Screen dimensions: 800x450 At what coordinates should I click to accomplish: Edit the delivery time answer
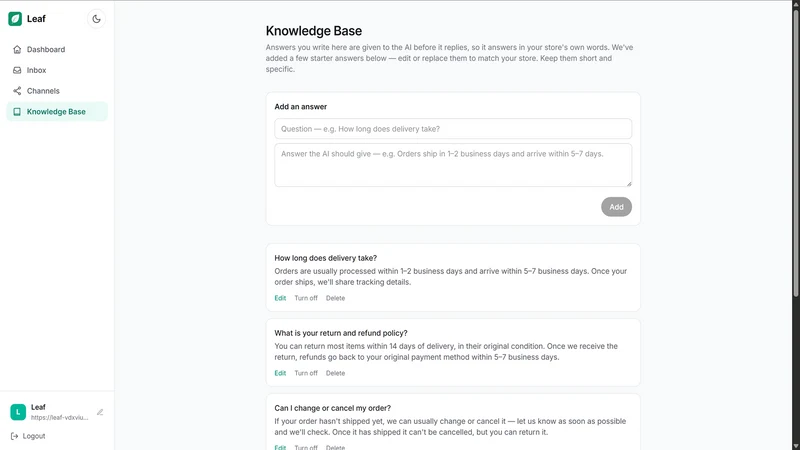(x=280, y=298)
